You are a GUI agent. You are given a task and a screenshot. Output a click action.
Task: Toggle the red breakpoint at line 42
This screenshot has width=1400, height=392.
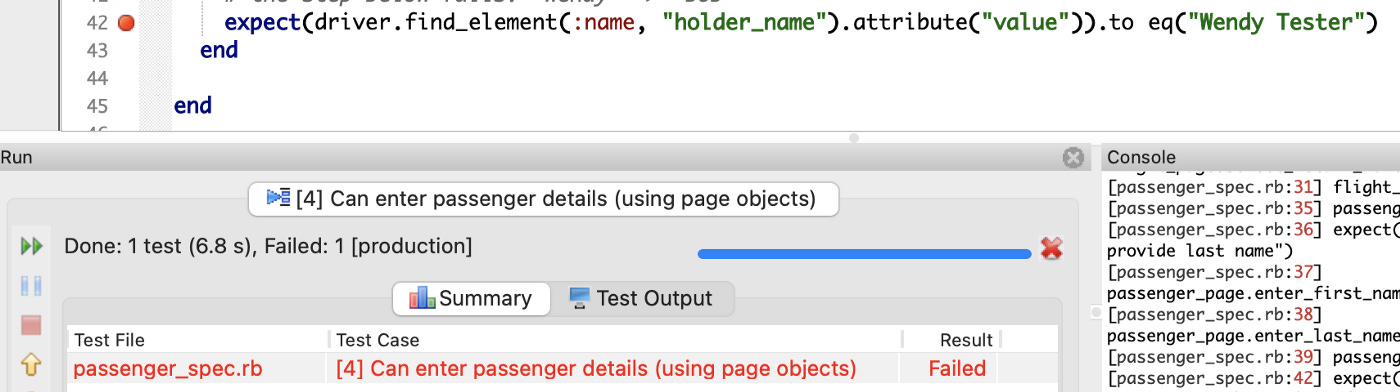tap(126, 22)
